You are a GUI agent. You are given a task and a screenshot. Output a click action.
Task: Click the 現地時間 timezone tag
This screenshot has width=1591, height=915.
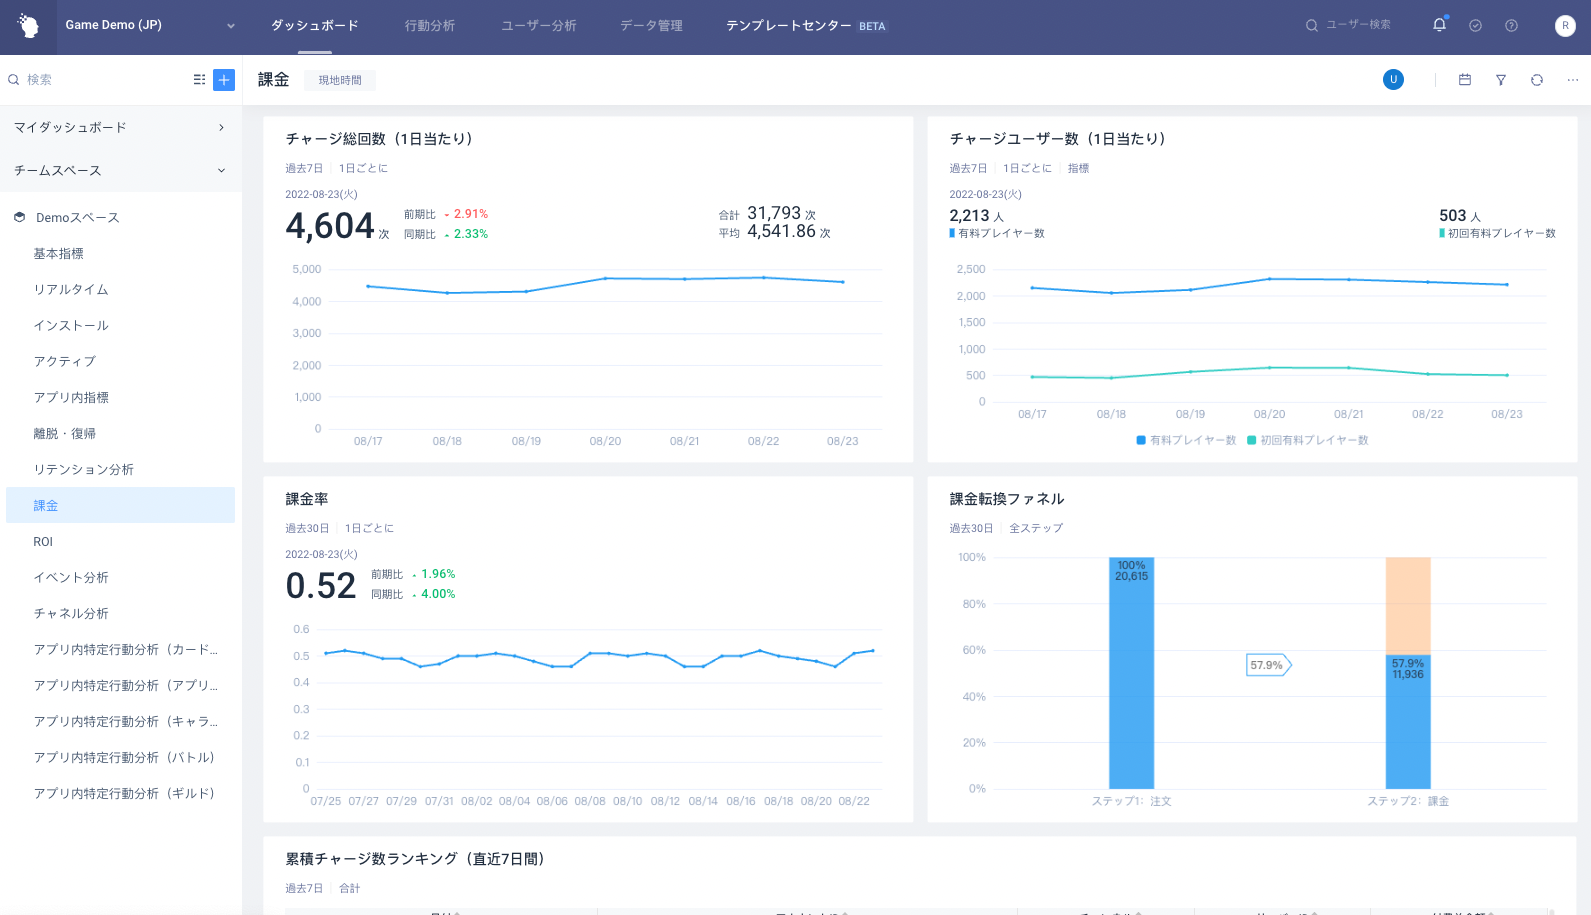[340, 81]
